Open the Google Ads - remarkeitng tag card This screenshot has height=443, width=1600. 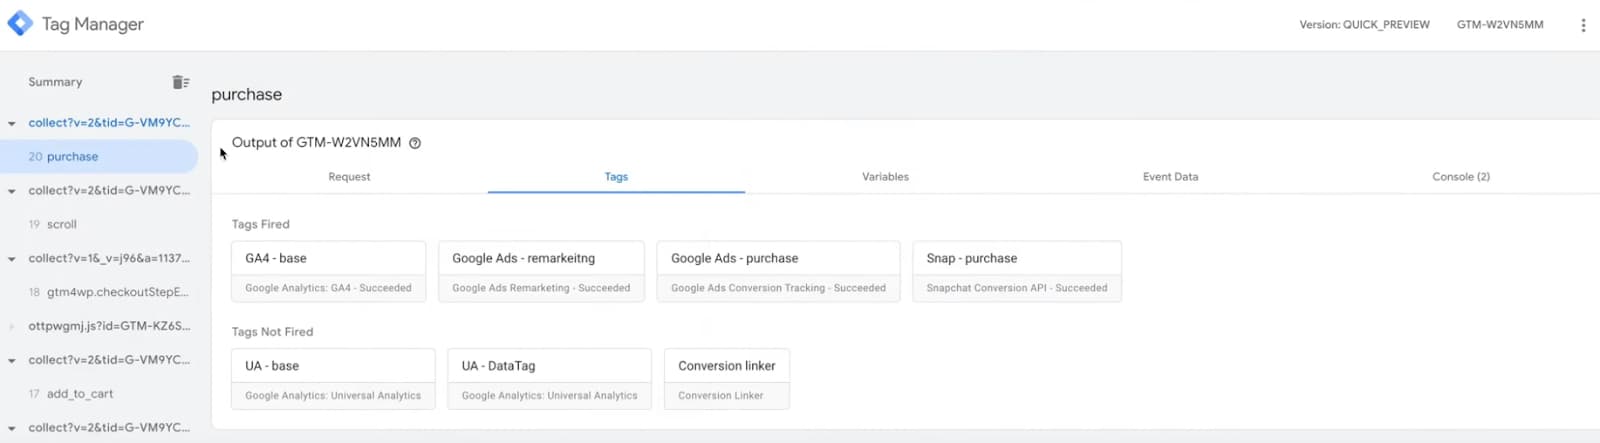pyautogui.click(x=541, y=271)
